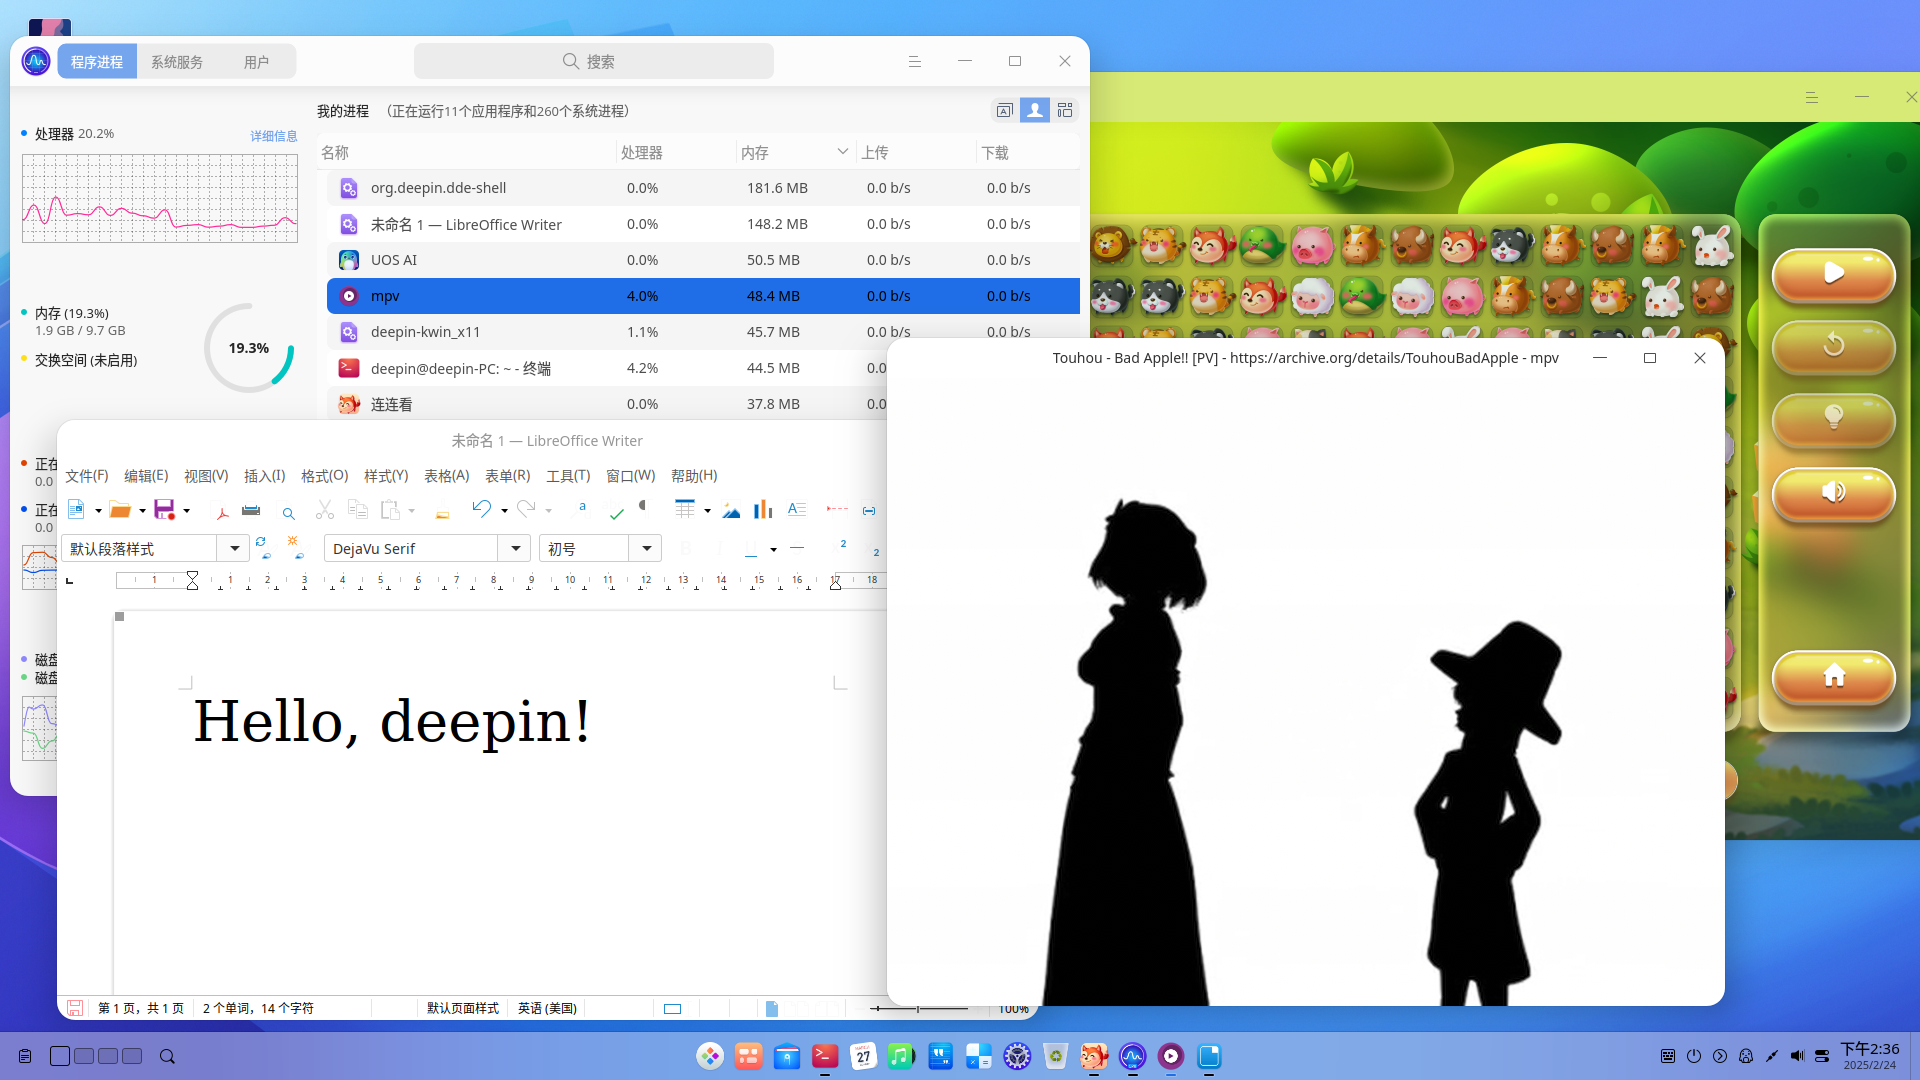Open the terminal from the dock

click(x=825, y=1056)
